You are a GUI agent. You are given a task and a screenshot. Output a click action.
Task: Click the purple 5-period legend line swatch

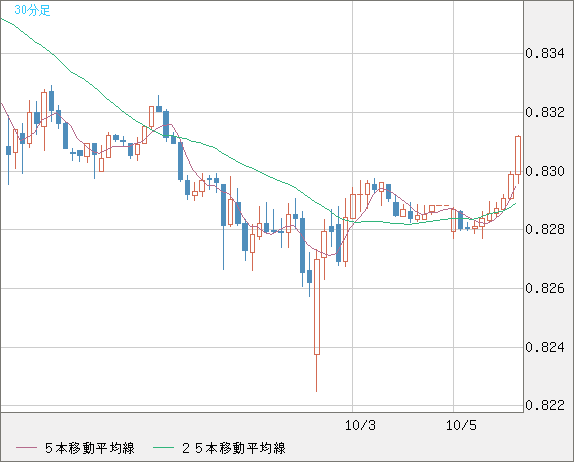click(26, 448)
